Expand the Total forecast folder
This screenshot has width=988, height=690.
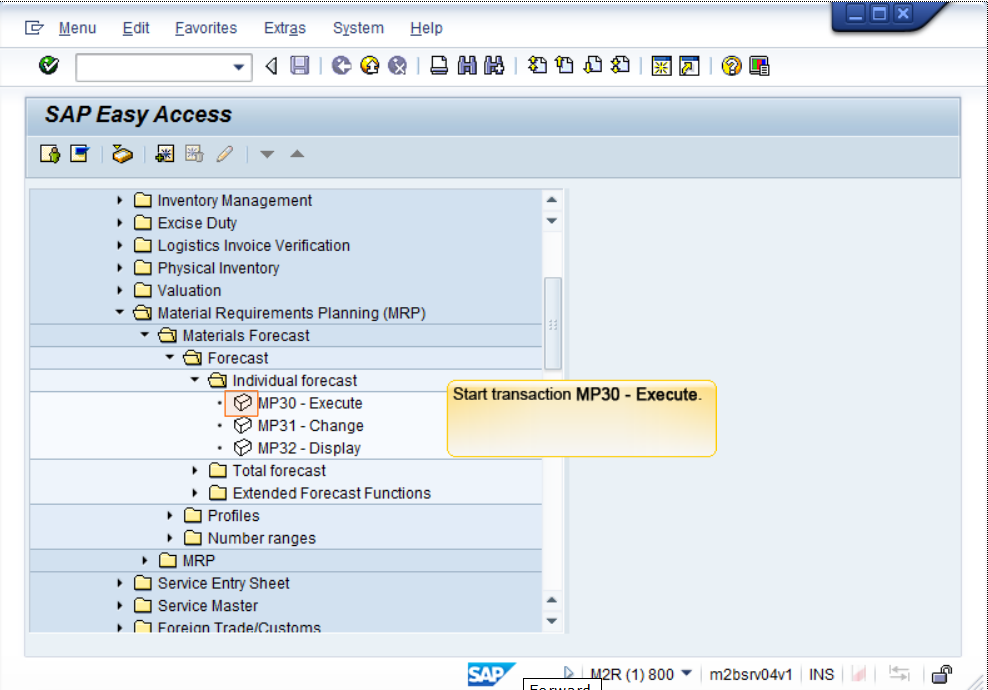(x=195, y=470)
